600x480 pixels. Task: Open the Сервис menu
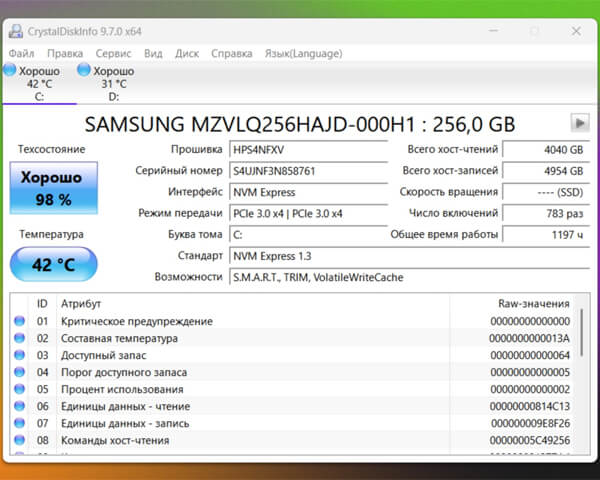pos(113,53)
